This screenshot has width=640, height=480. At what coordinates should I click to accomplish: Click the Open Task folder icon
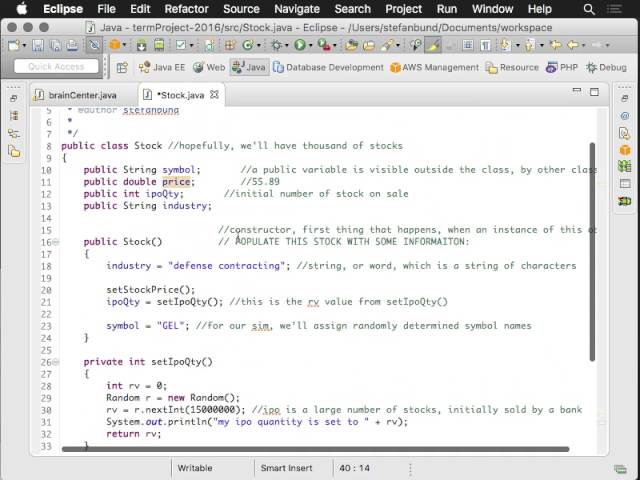coord(369,45)
